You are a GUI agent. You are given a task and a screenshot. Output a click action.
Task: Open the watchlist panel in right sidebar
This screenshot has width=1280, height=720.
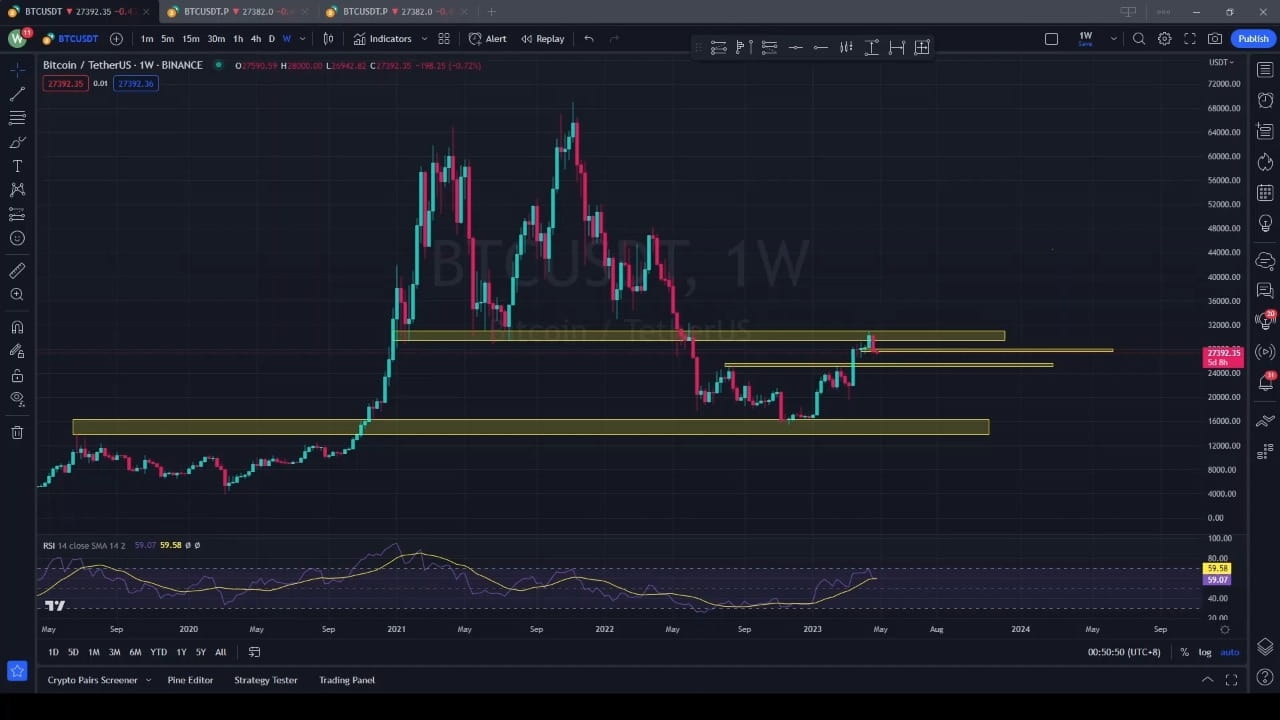[1265, 69]
